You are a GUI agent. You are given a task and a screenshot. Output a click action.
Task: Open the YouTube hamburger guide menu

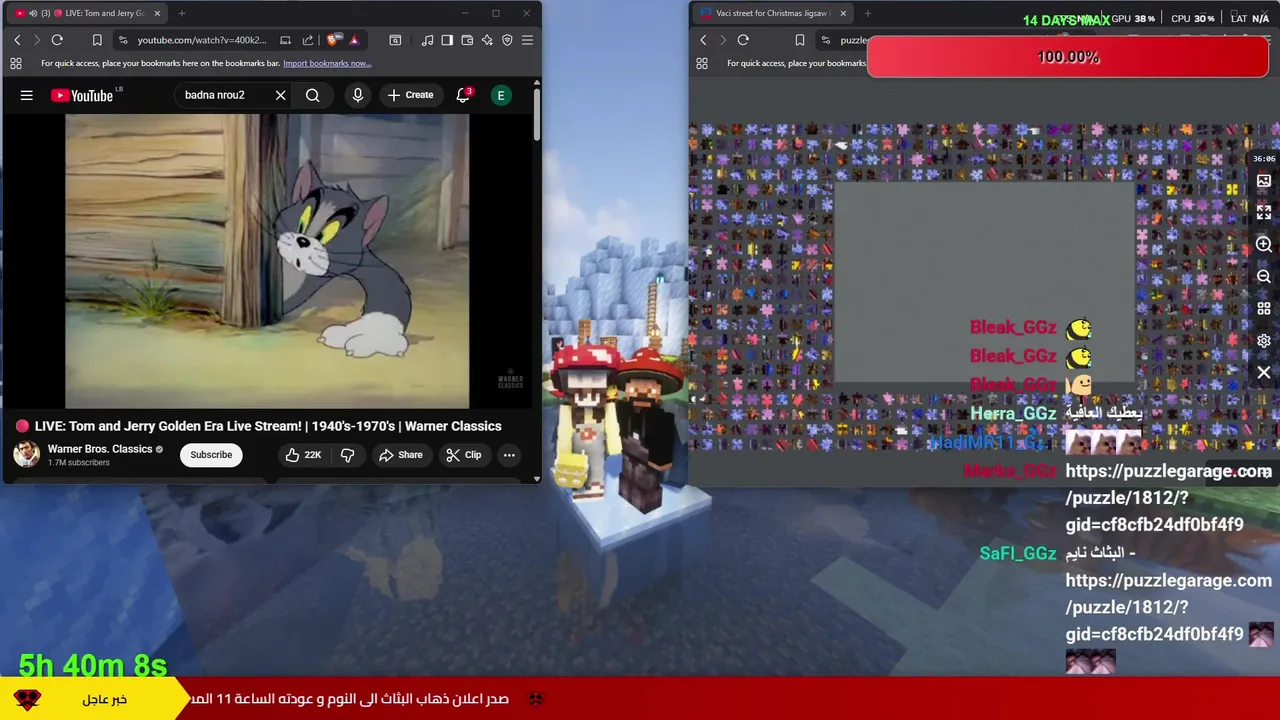pos(27,95)
